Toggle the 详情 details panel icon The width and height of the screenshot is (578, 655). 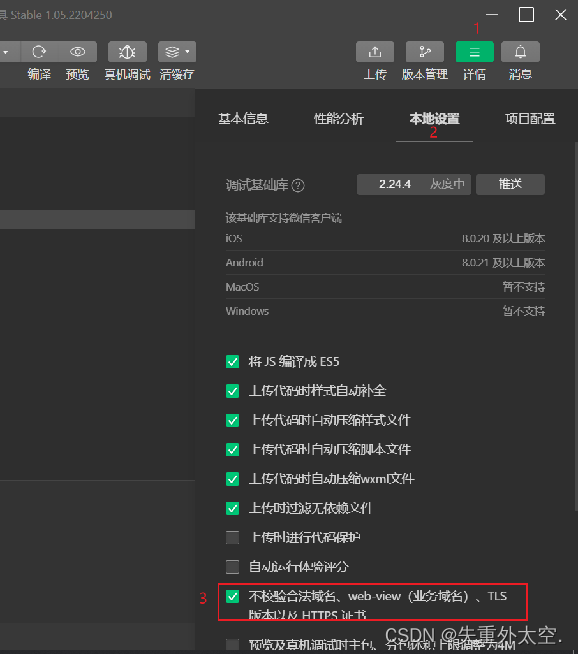click(475, 52)
